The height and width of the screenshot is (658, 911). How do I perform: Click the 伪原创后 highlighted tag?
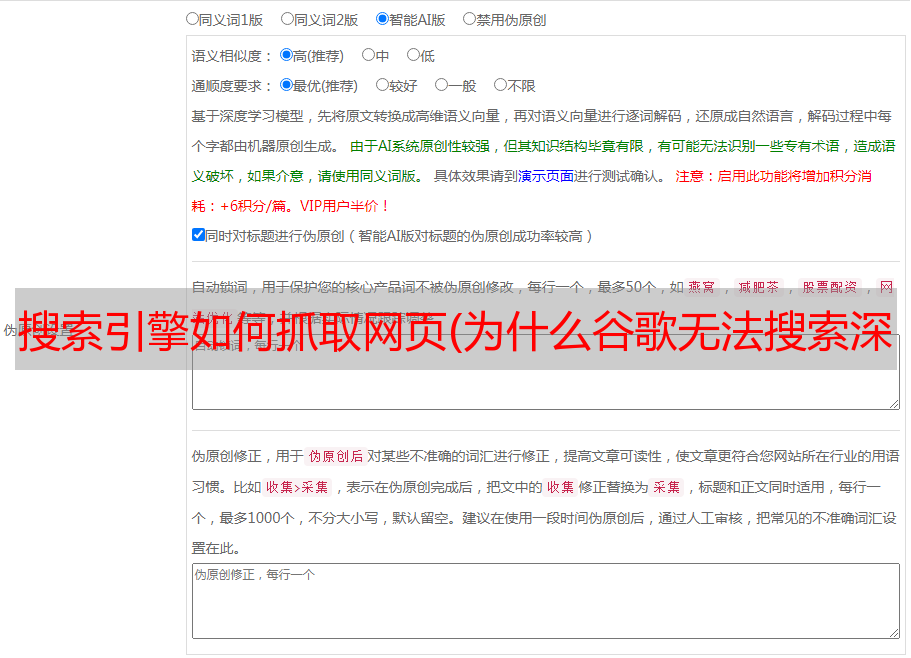point(336,456)
